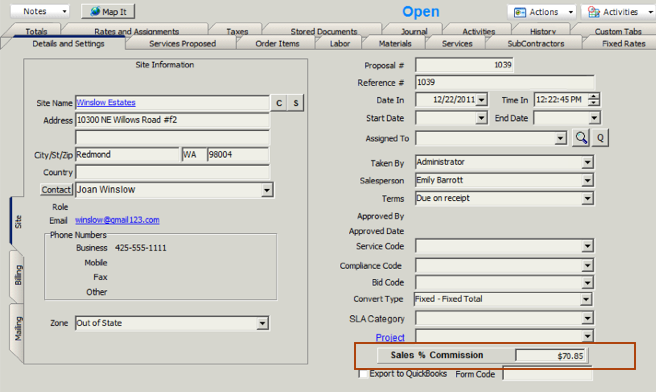Switch to the Order Items tab
This screenshot has width=656, height=392.
point(277,44)
